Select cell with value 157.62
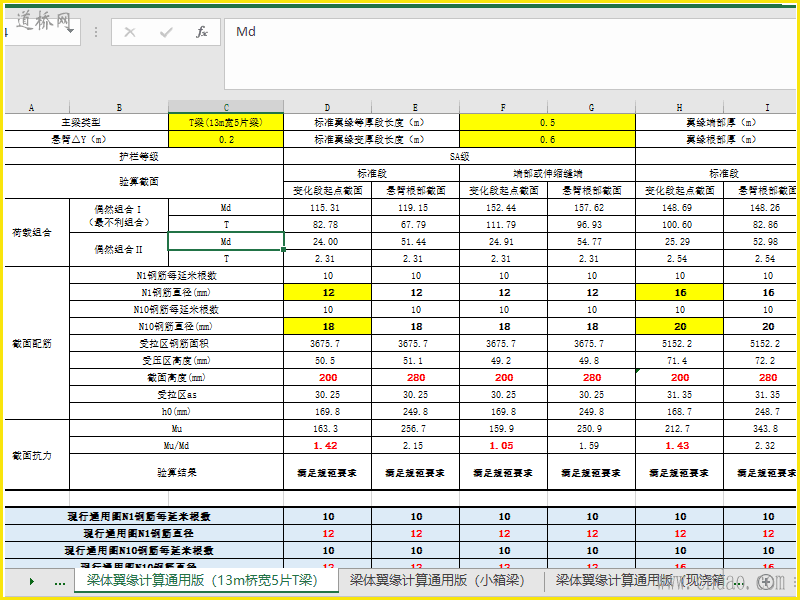The width and height of the screenshot is (800, 600). (x=591, y=208)
